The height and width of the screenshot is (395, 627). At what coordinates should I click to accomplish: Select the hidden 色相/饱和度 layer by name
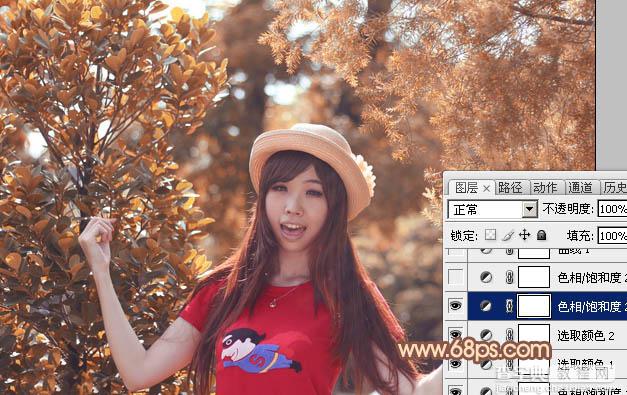point(592,277)
